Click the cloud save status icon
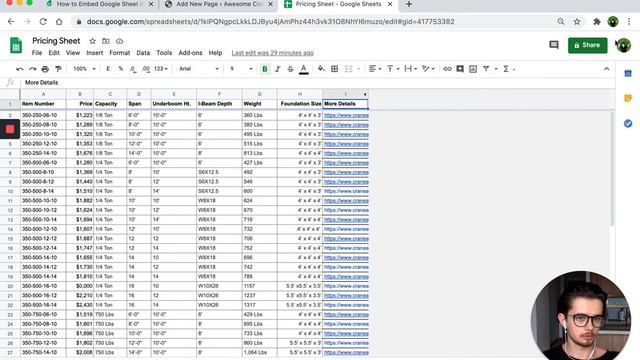The height and width of the screenshot is (360, 640). tap(119, 41)
